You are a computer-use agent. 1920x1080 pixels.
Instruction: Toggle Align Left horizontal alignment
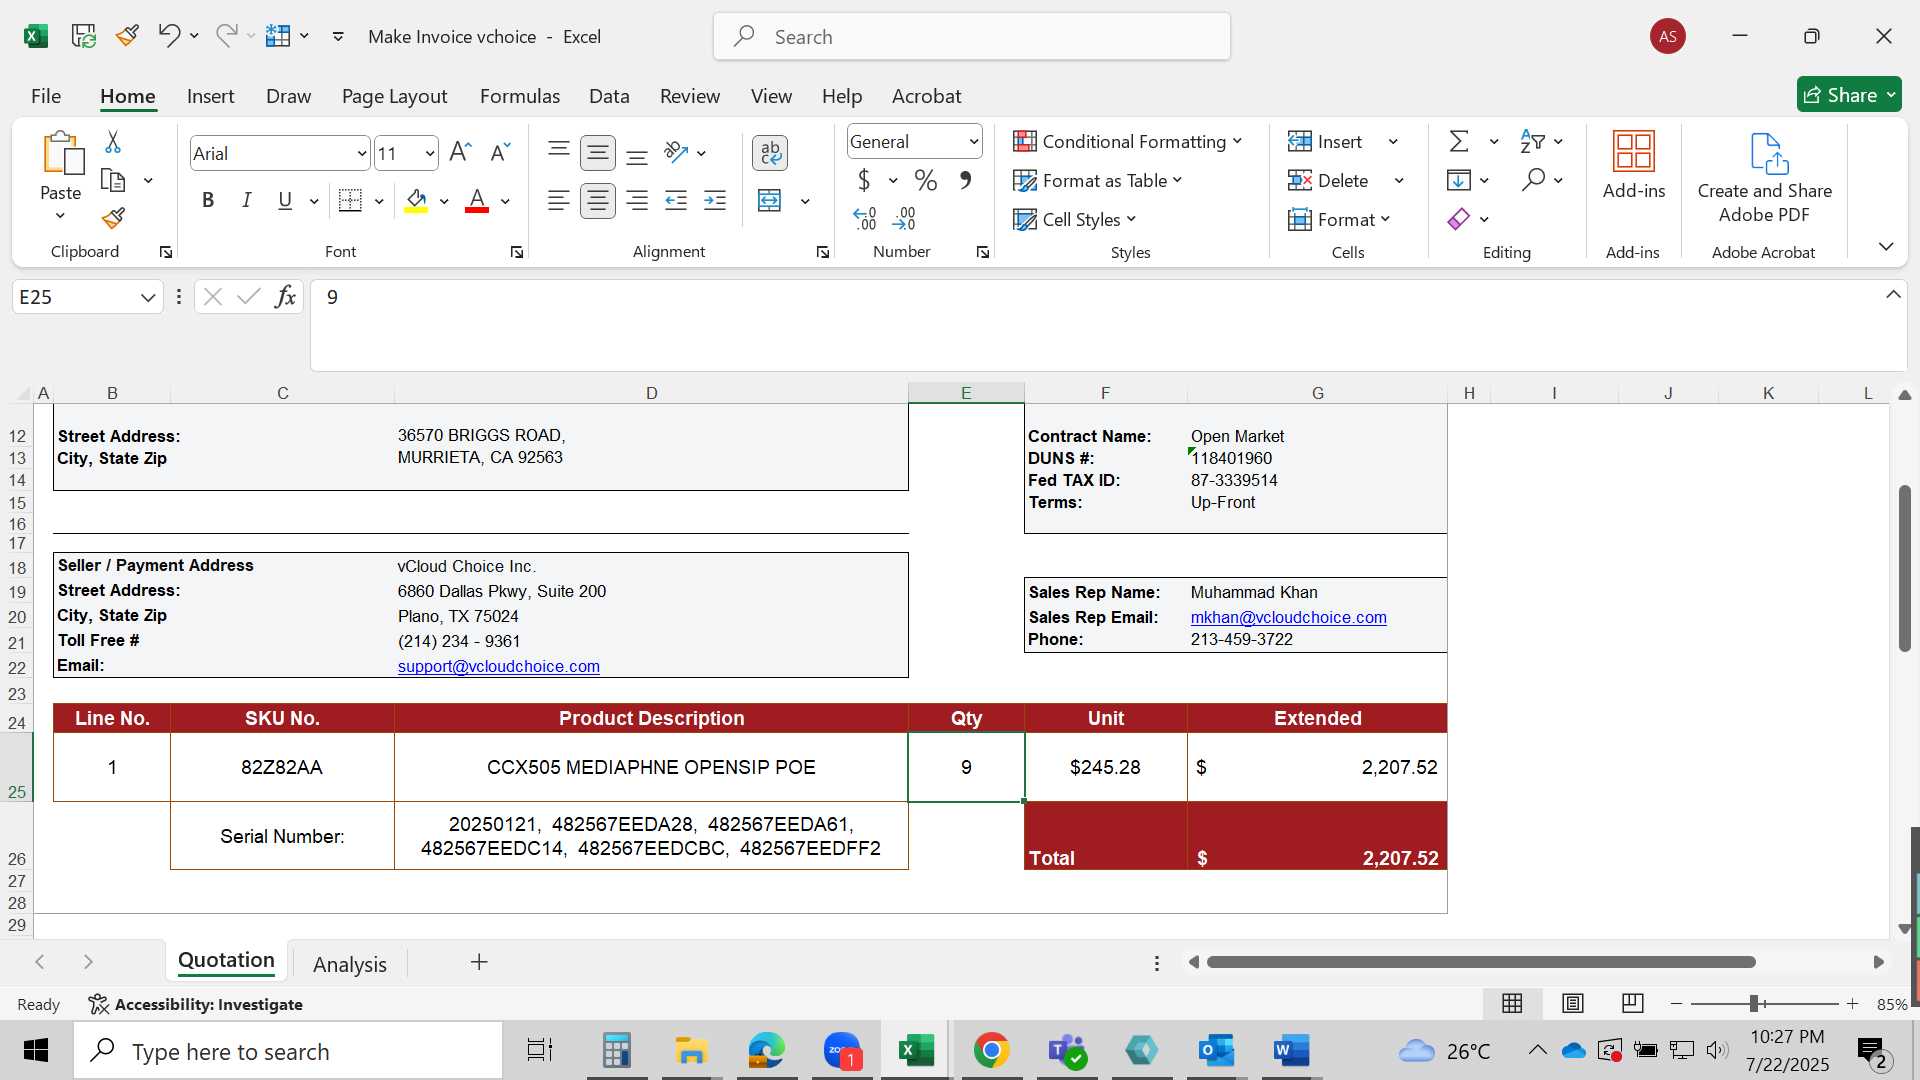(559, 201)
